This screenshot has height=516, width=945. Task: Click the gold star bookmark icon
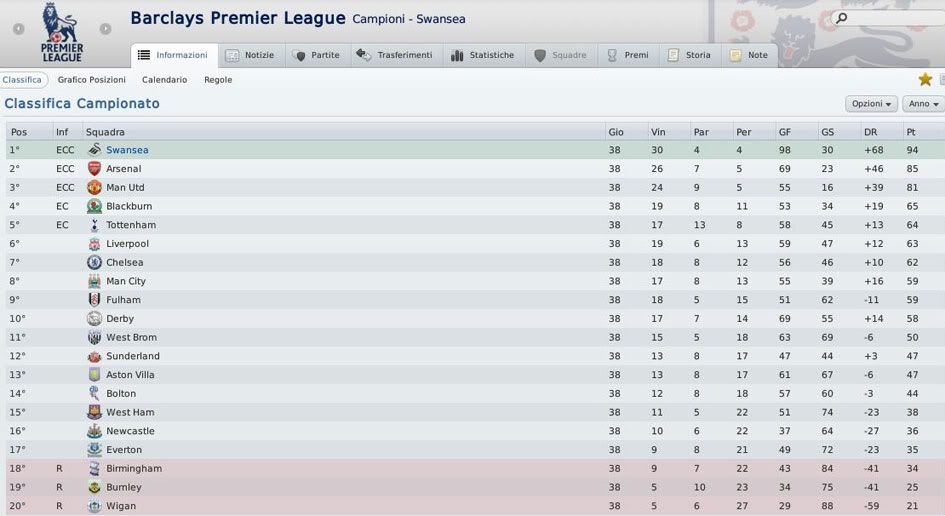[925, 79]
